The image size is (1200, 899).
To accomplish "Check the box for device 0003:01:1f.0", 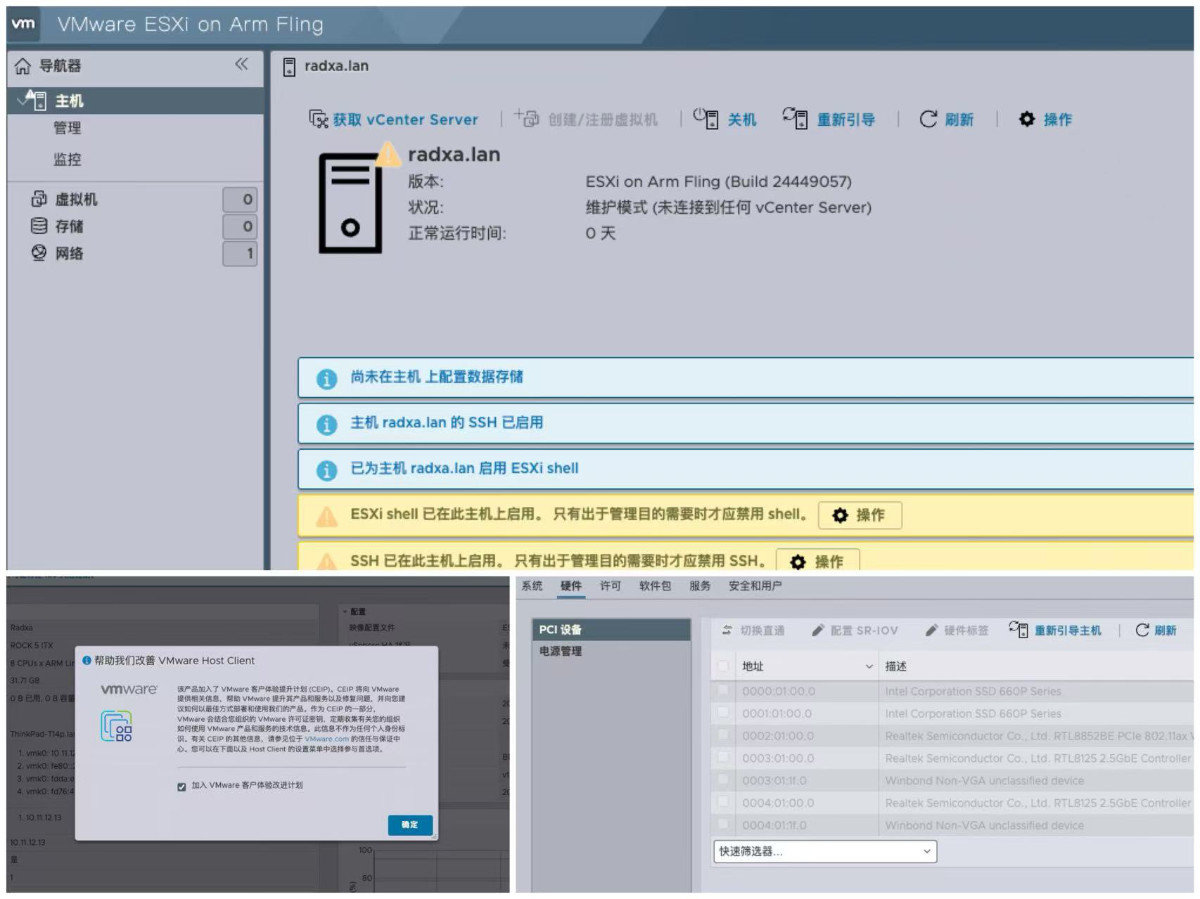I will (724, 780).
